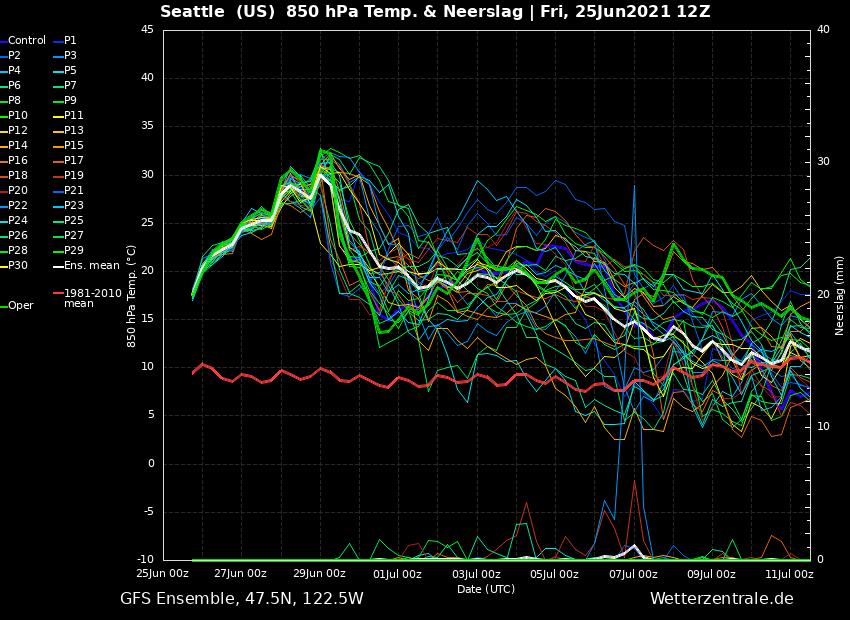Click the Control legend entry
Screen dimensions: 850x620
(23, 41)
